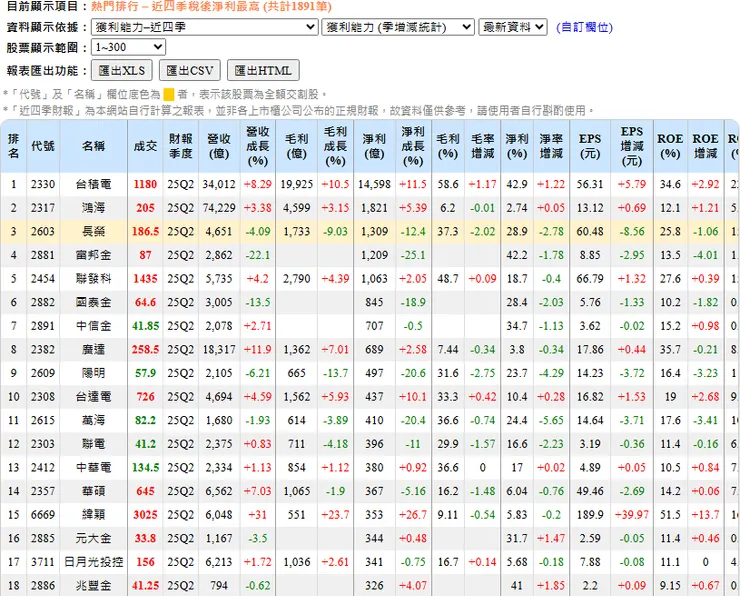This screenshot has height=596, width=740.
Task: Click the 匯出HTML button
Action: coord(263,71)
